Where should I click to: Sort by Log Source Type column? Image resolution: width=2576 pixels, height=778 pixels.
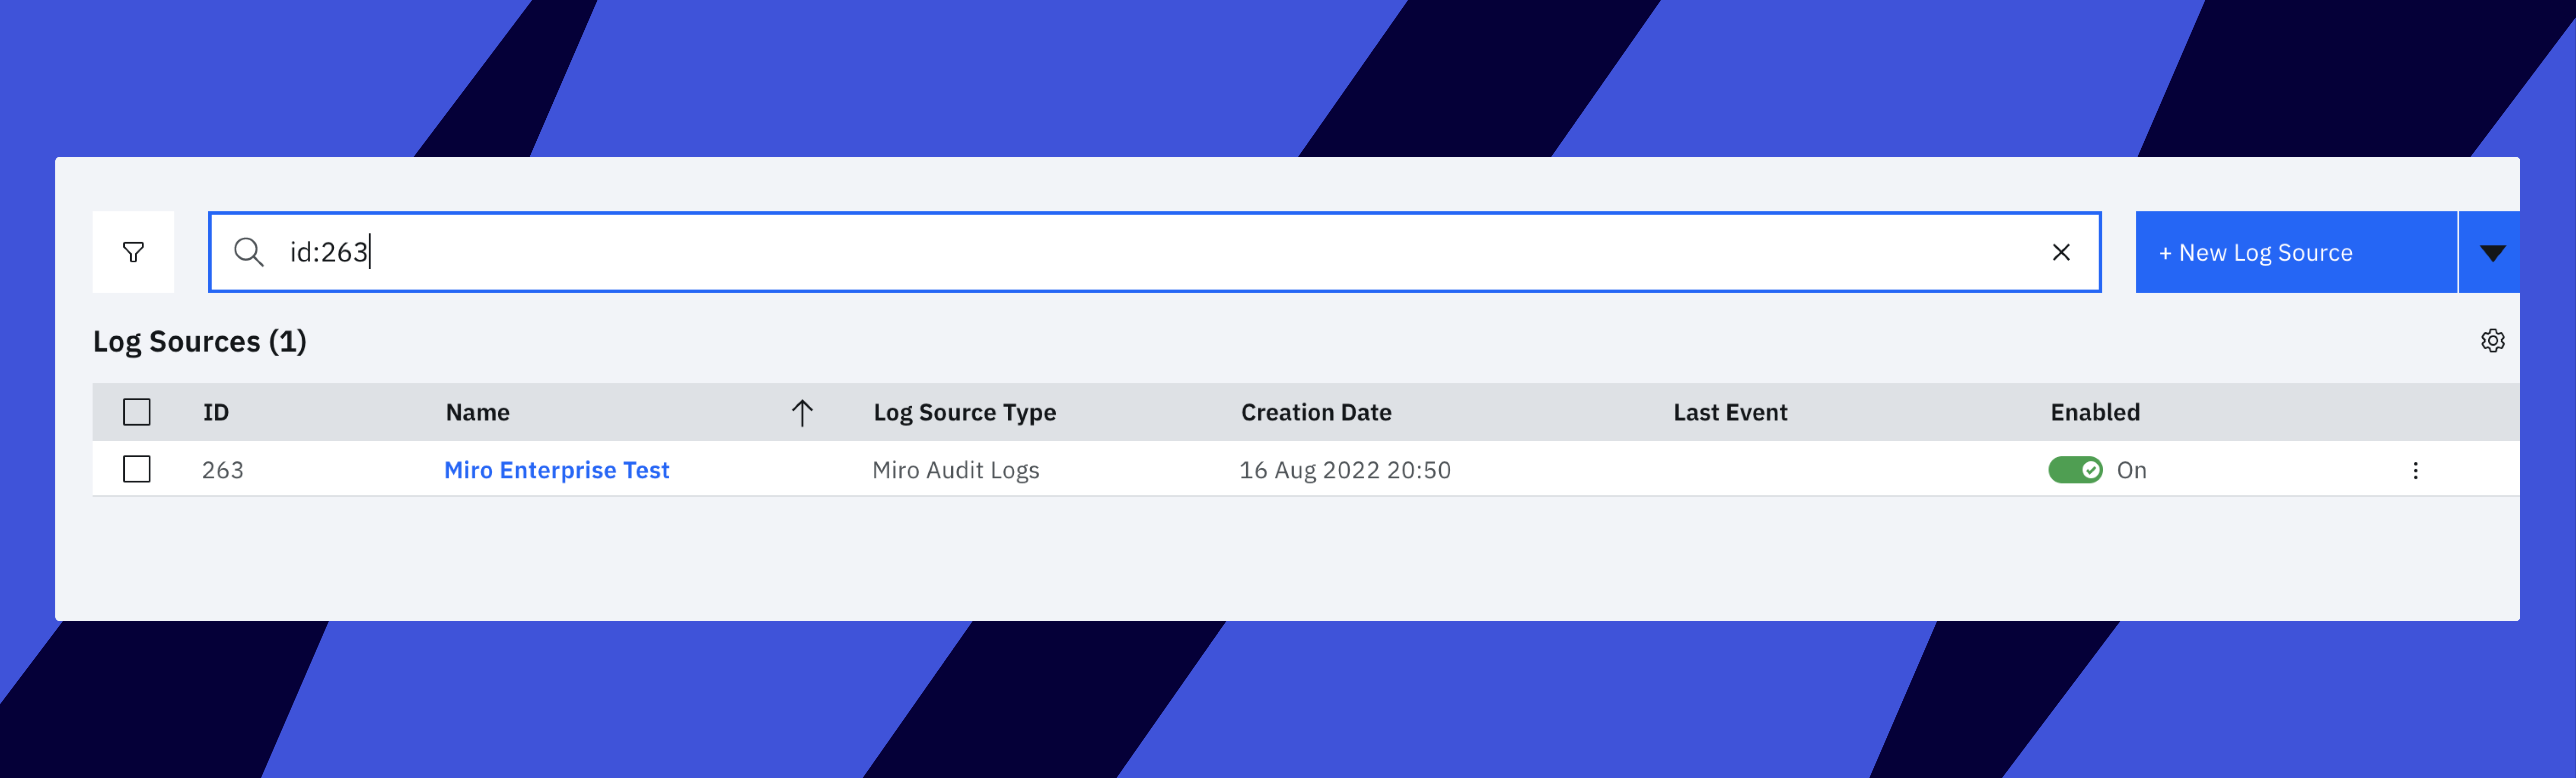tap(964, 412)
